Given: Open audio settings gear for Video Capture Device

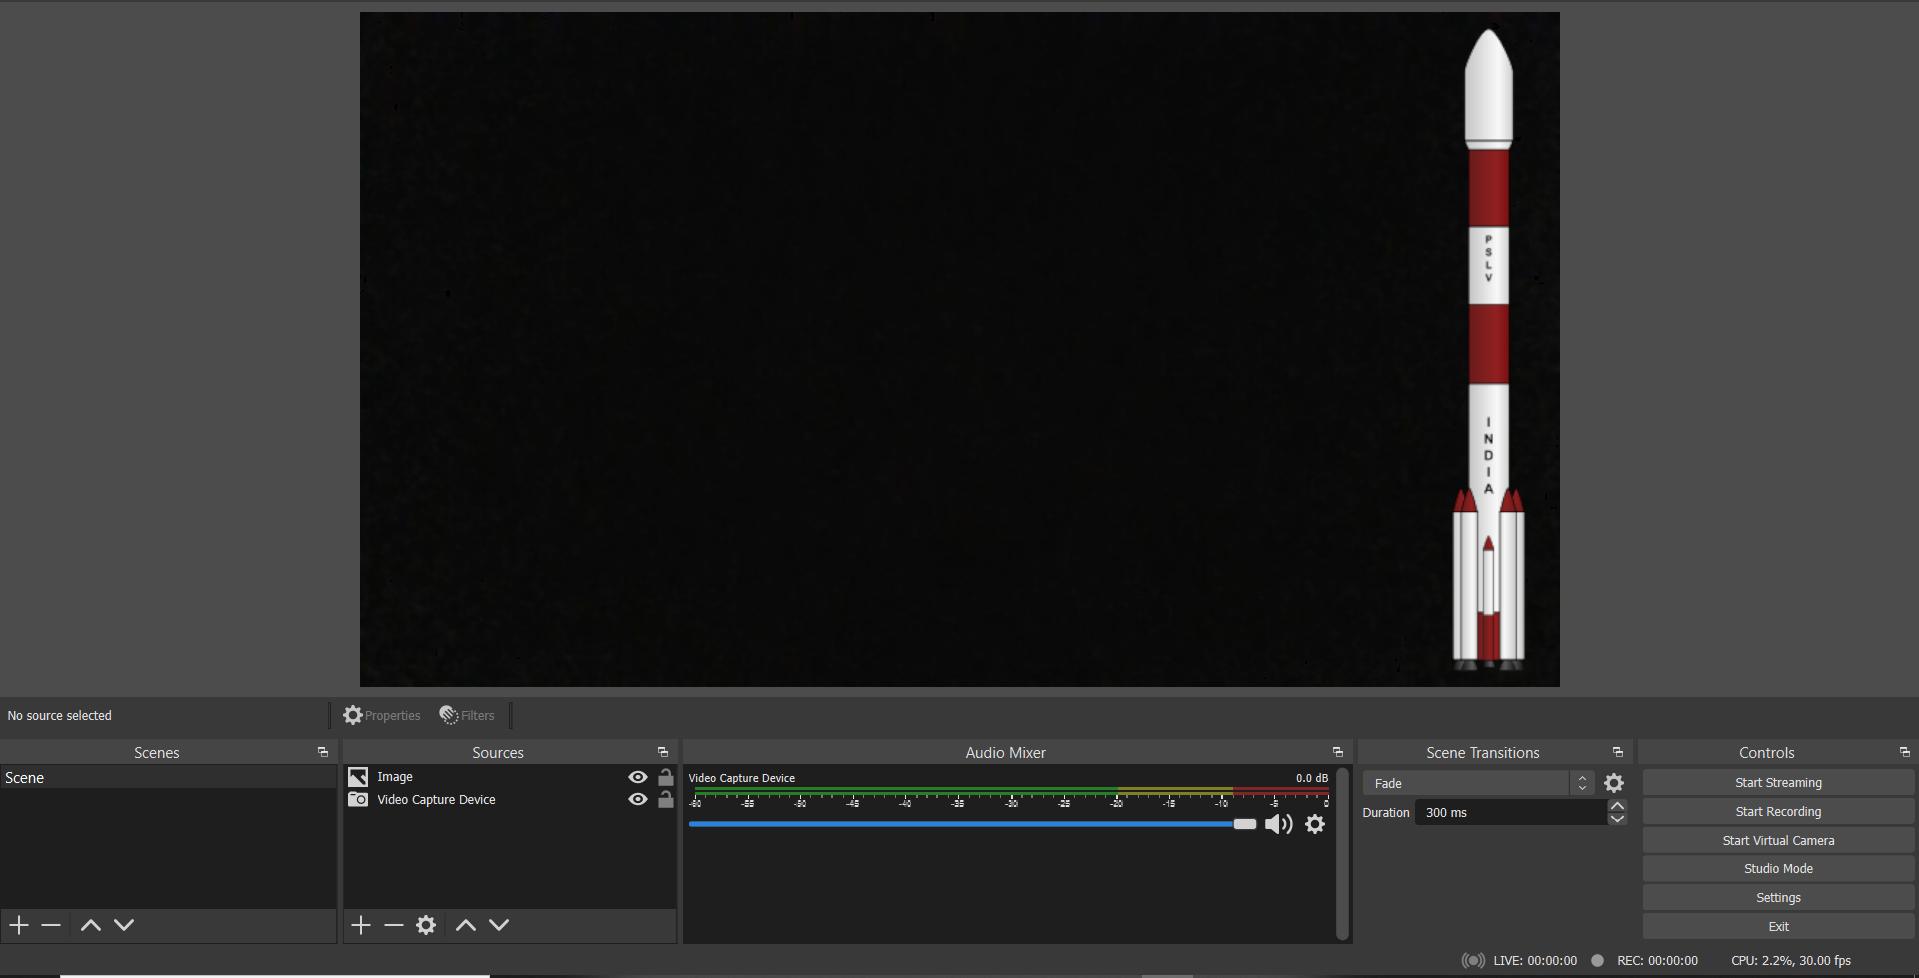Looking at the screenshot, I should tap(1315, 824).
